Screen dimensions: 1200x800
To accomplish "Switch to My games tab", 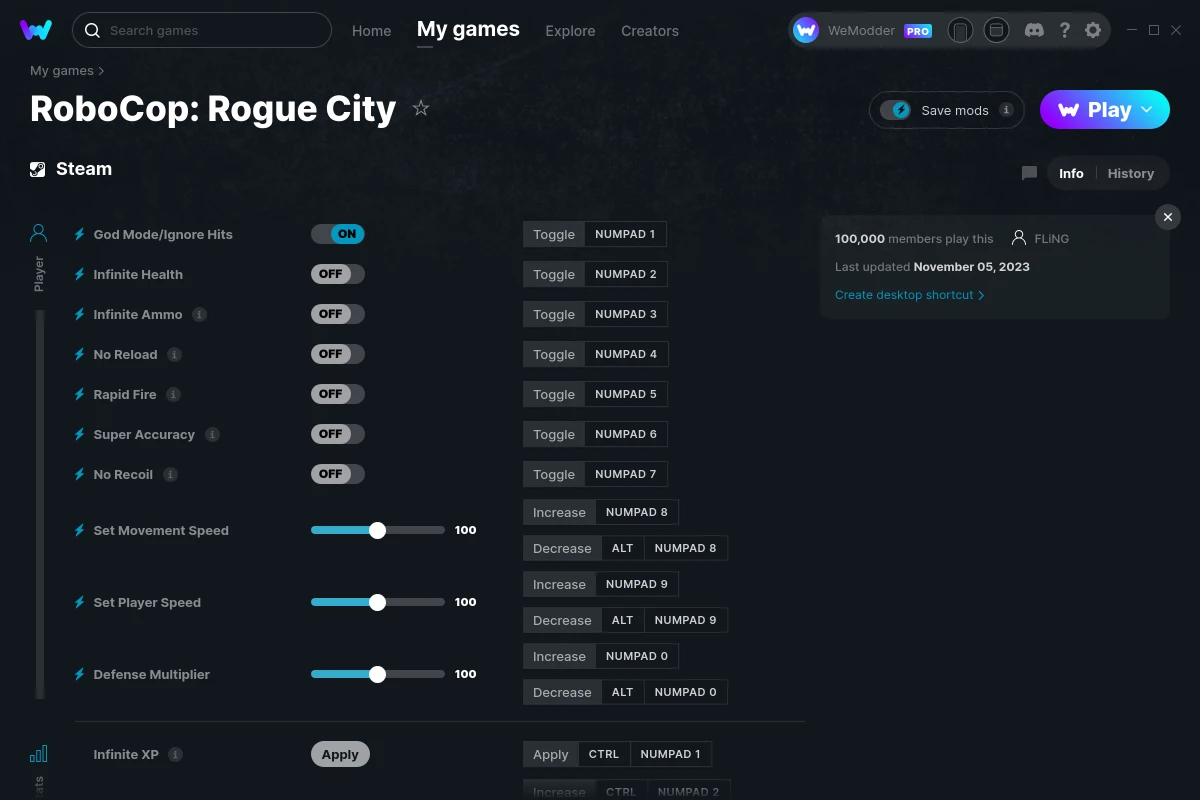I will pyautogui.click(x=468, y=29).
